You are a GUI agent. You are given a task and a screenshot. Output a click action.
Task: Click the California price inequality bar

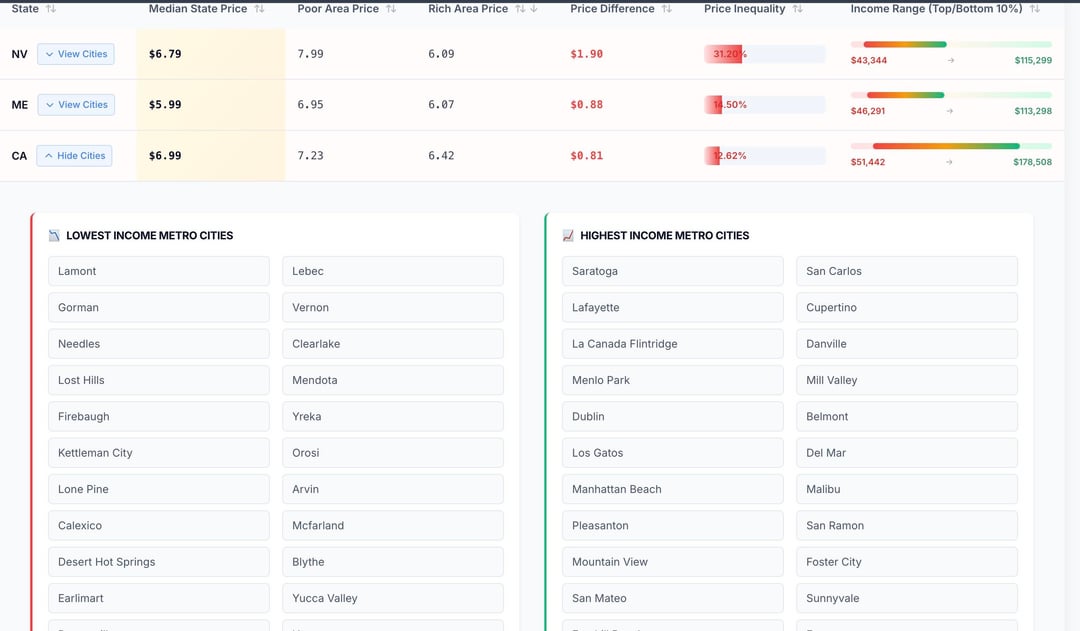tap(764, 156)
